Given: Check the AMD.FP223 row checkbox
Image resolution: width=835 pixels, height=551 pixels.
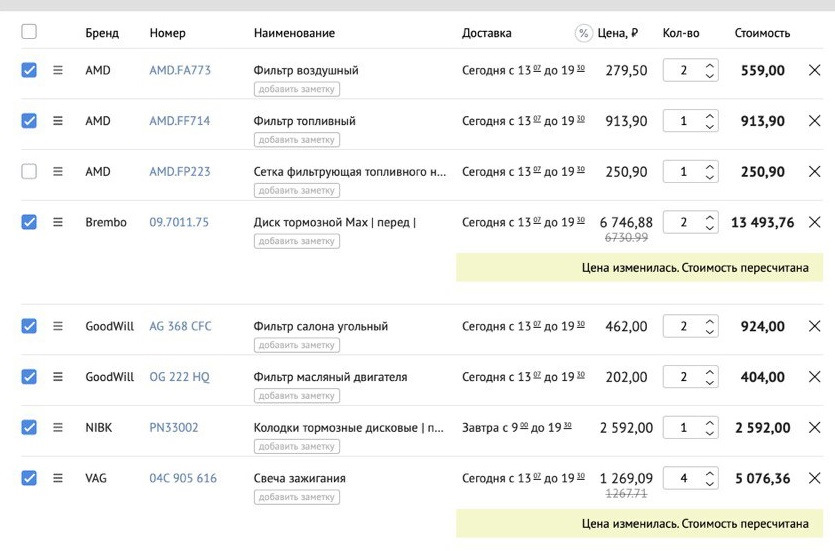Looking at the screenshot, I should point(29,171).
